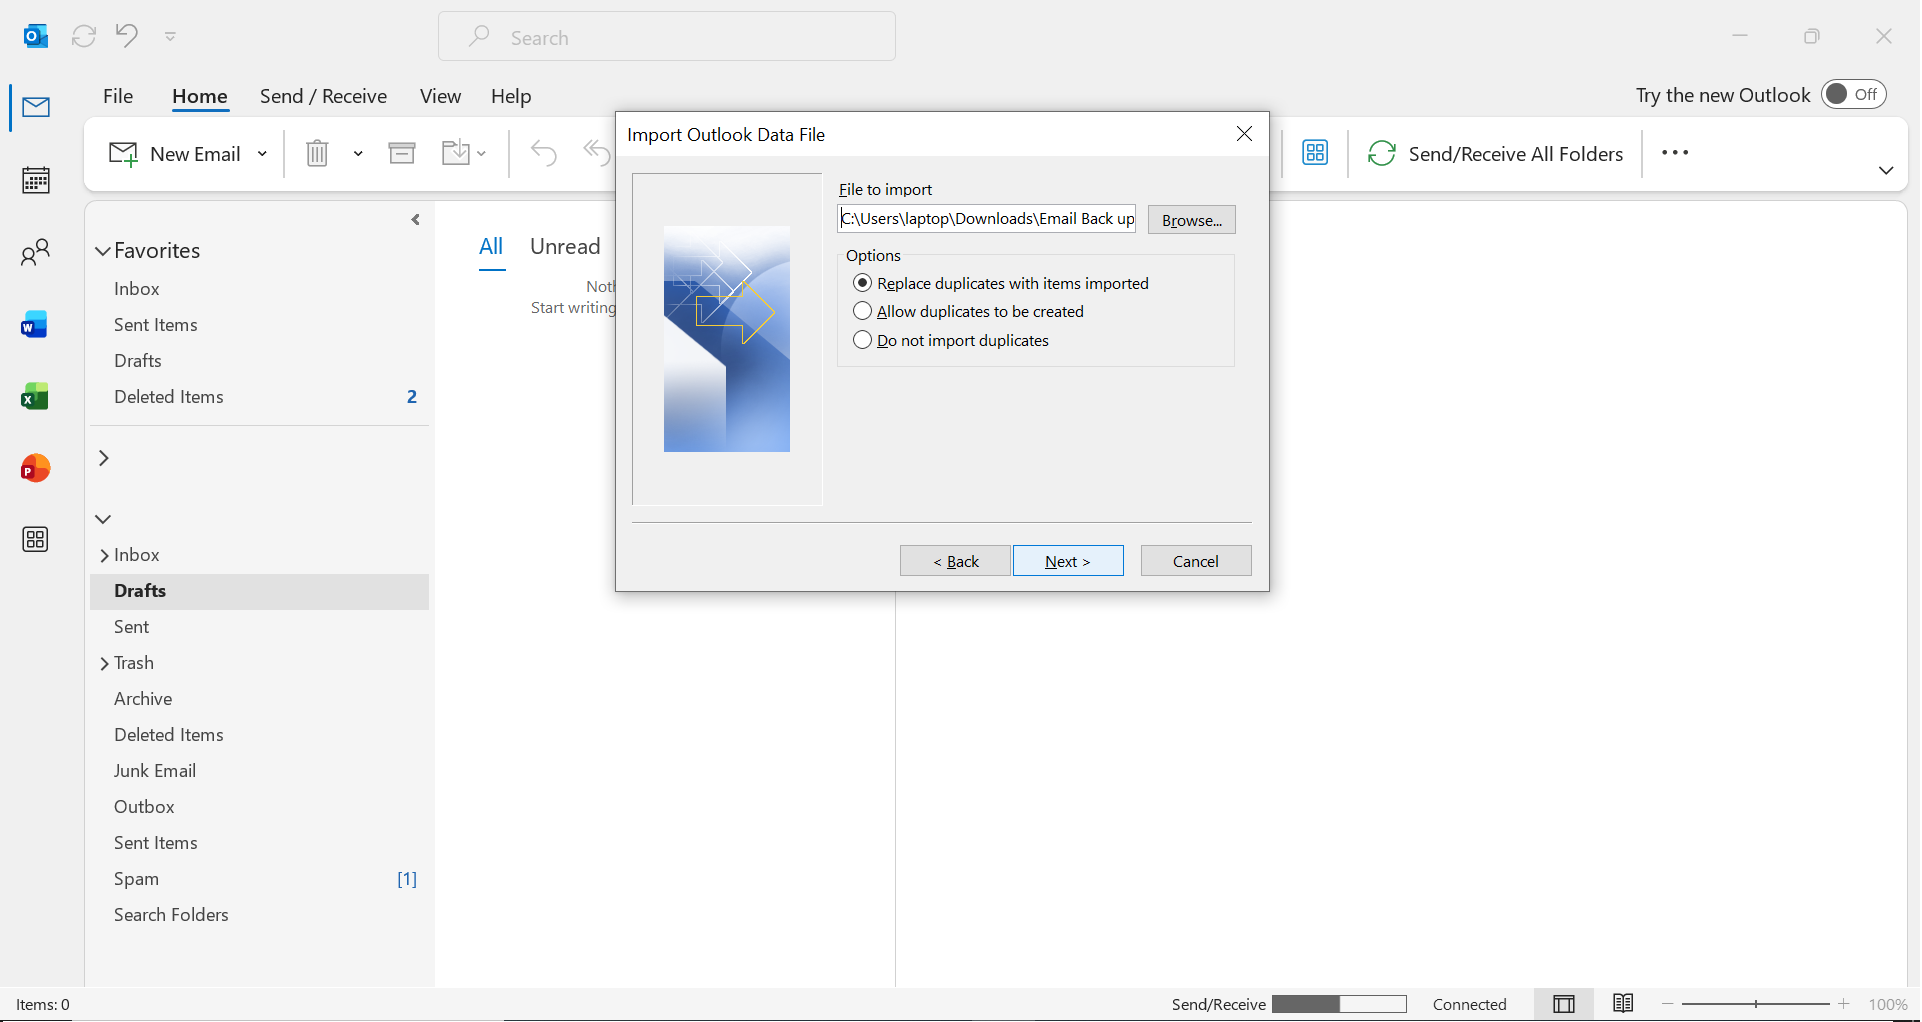The height and width of the screenshot is (1022, 1922).
Task: Click zoom in plus button
Action: [1844, 1004]
